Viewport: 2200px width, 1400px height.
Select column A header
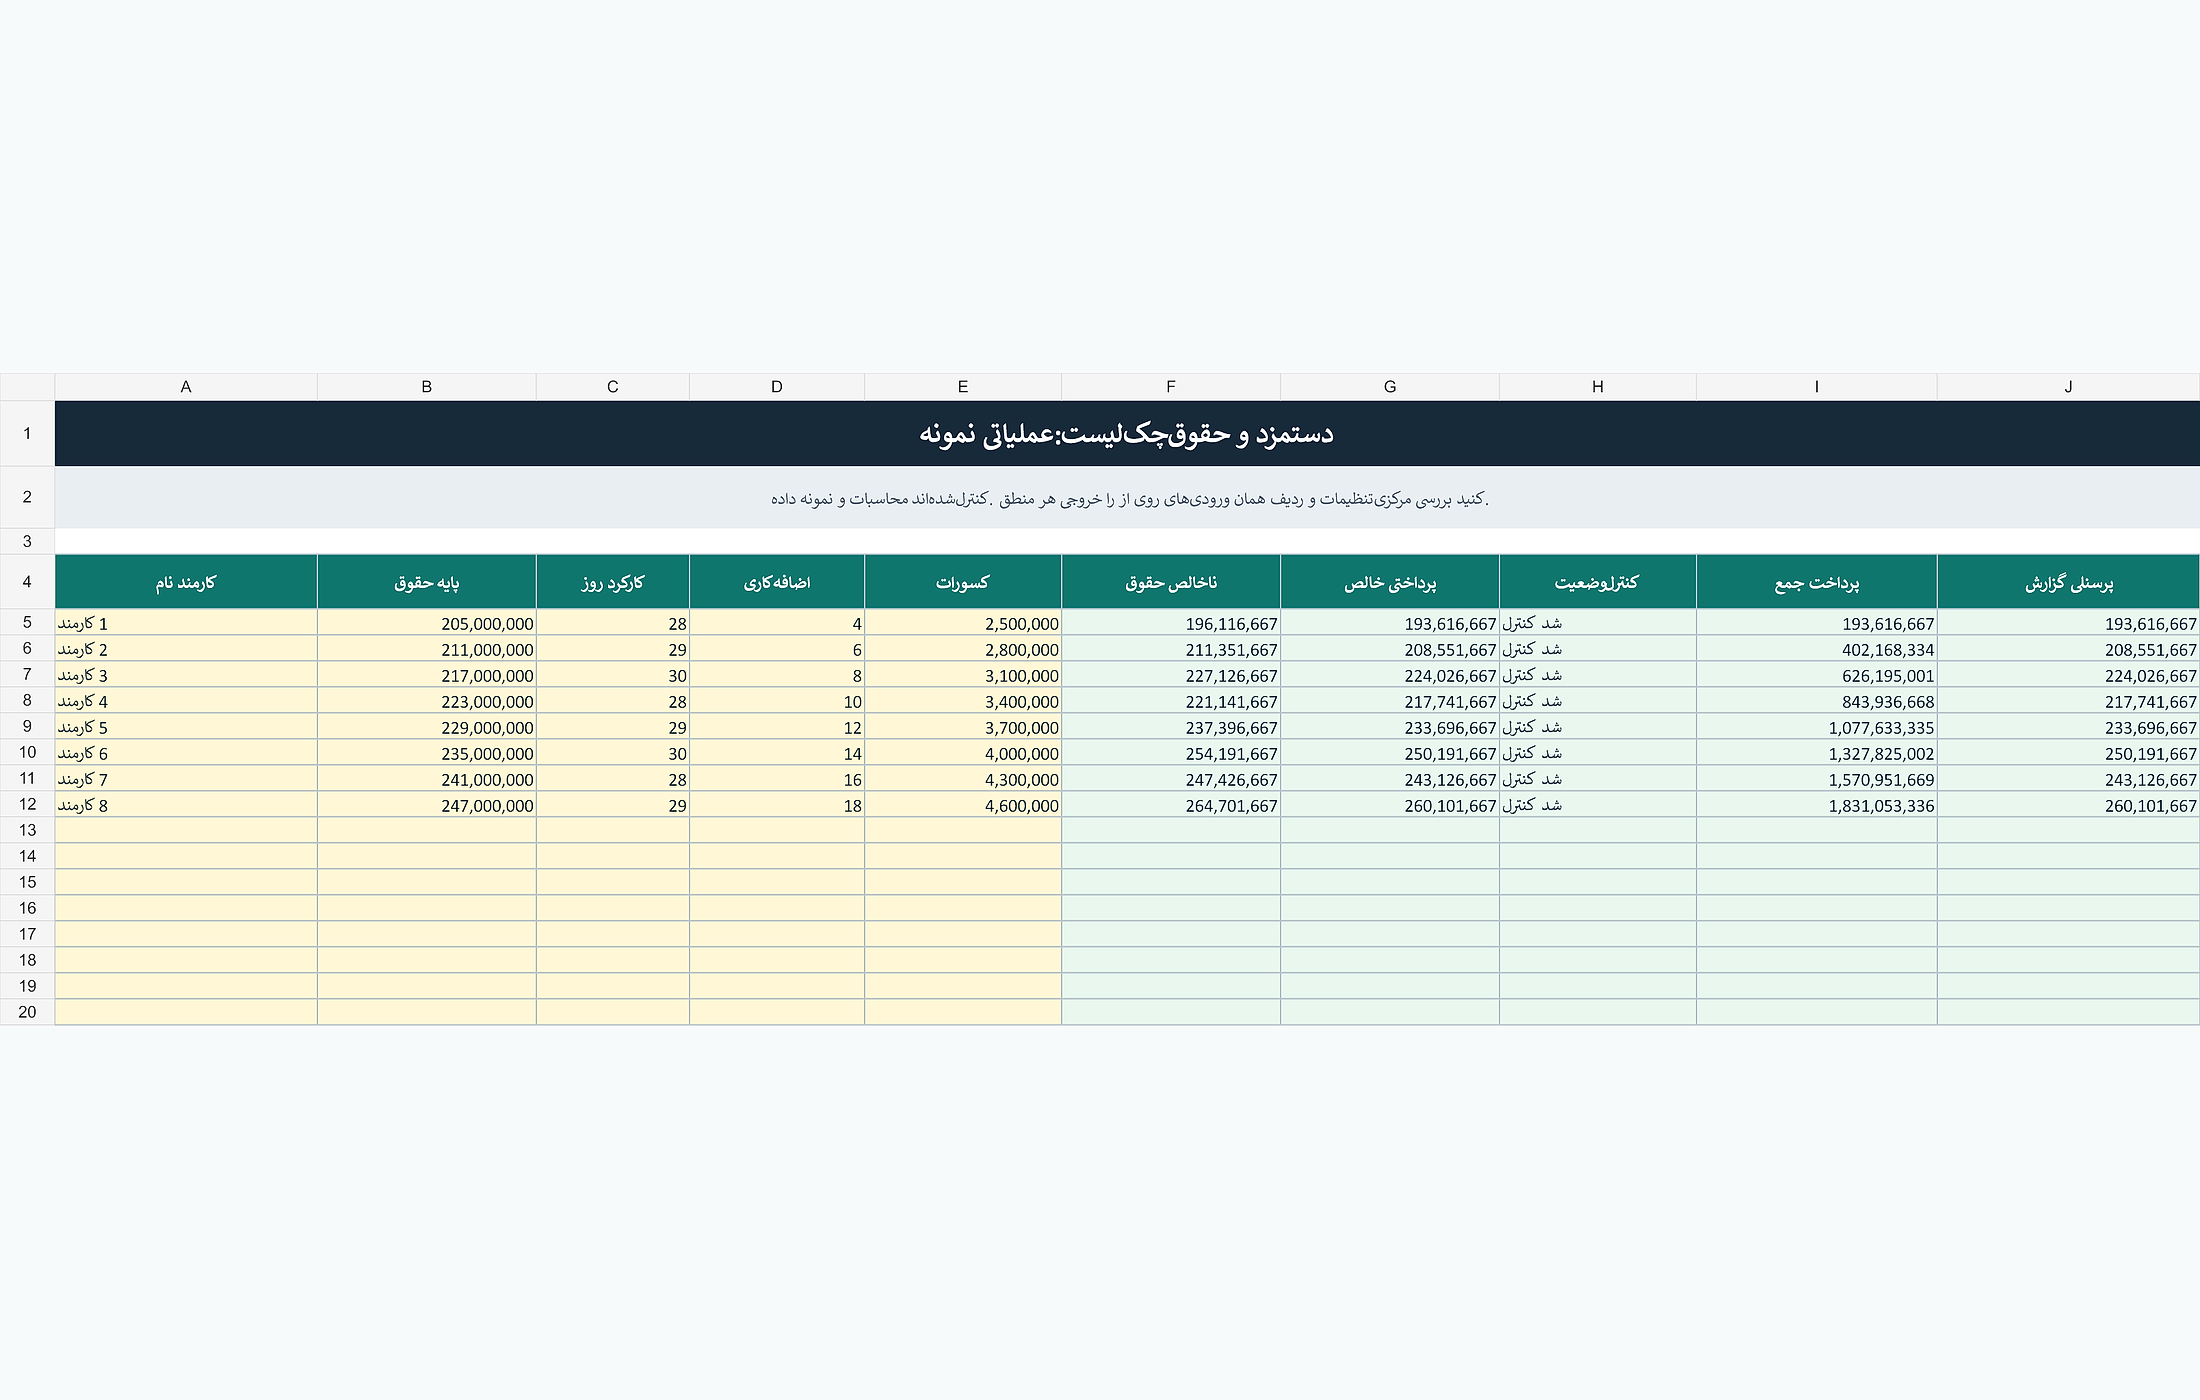coord(186,387)
